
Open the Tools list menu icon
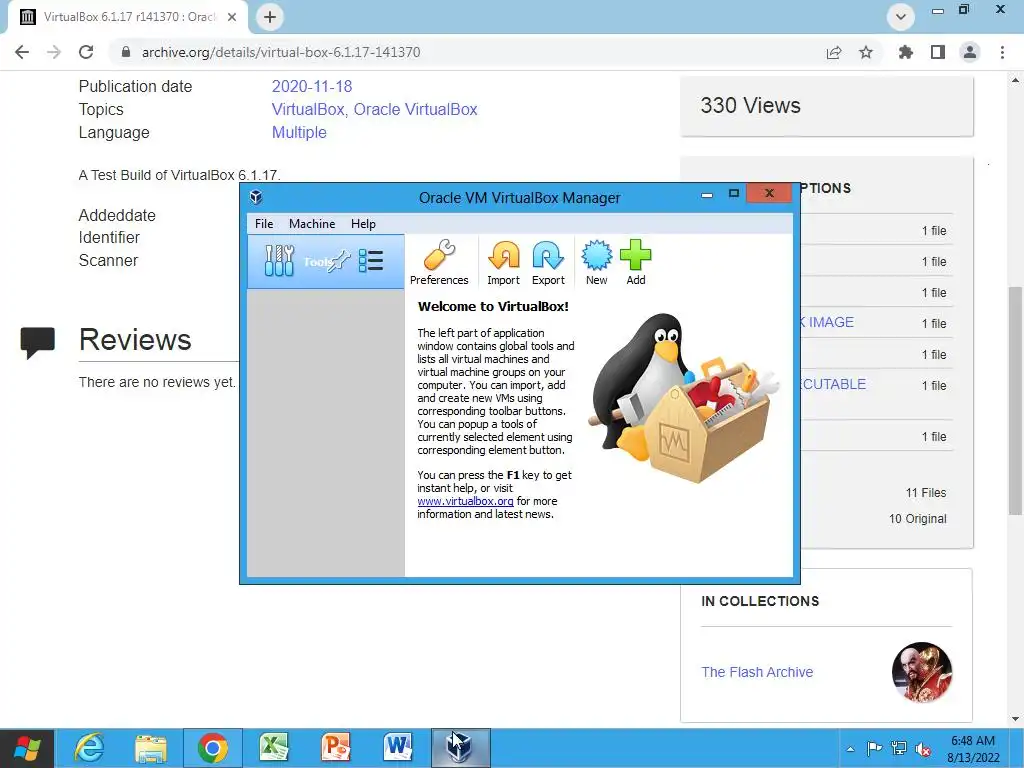click(371, 261)
